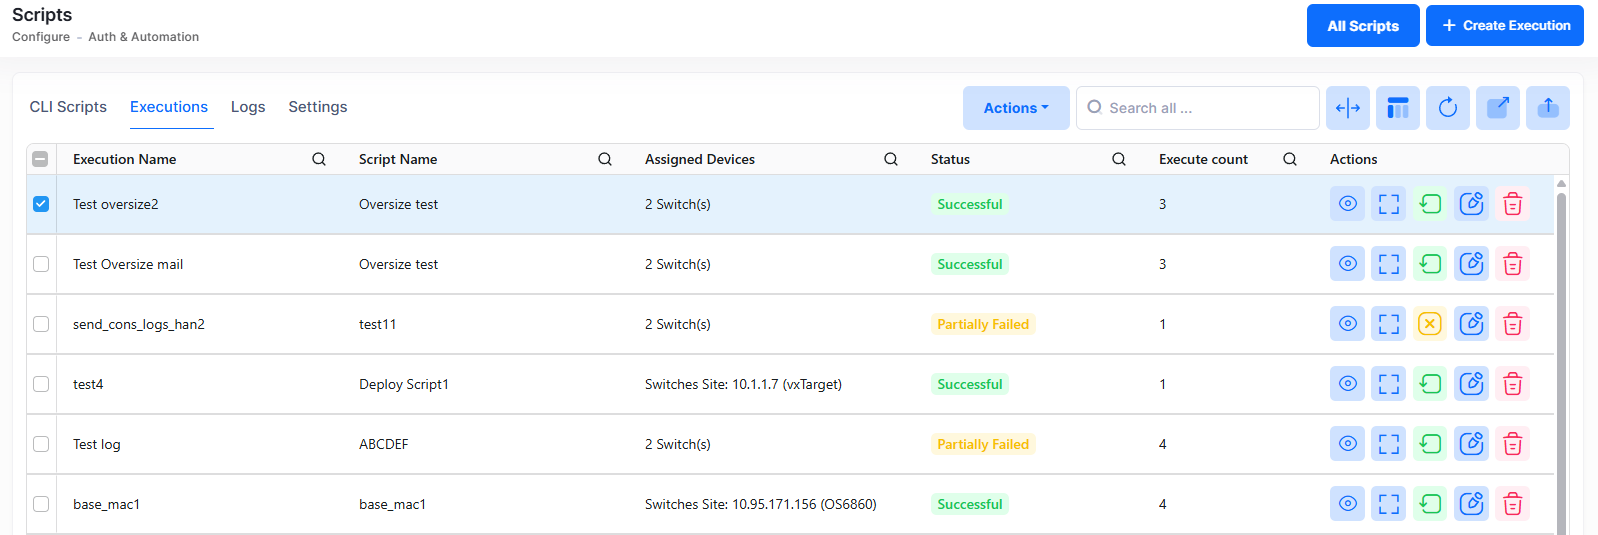
Task: Switch to the CLI Scripts tab
Action: pyautogui.click(x=68, y=107)
